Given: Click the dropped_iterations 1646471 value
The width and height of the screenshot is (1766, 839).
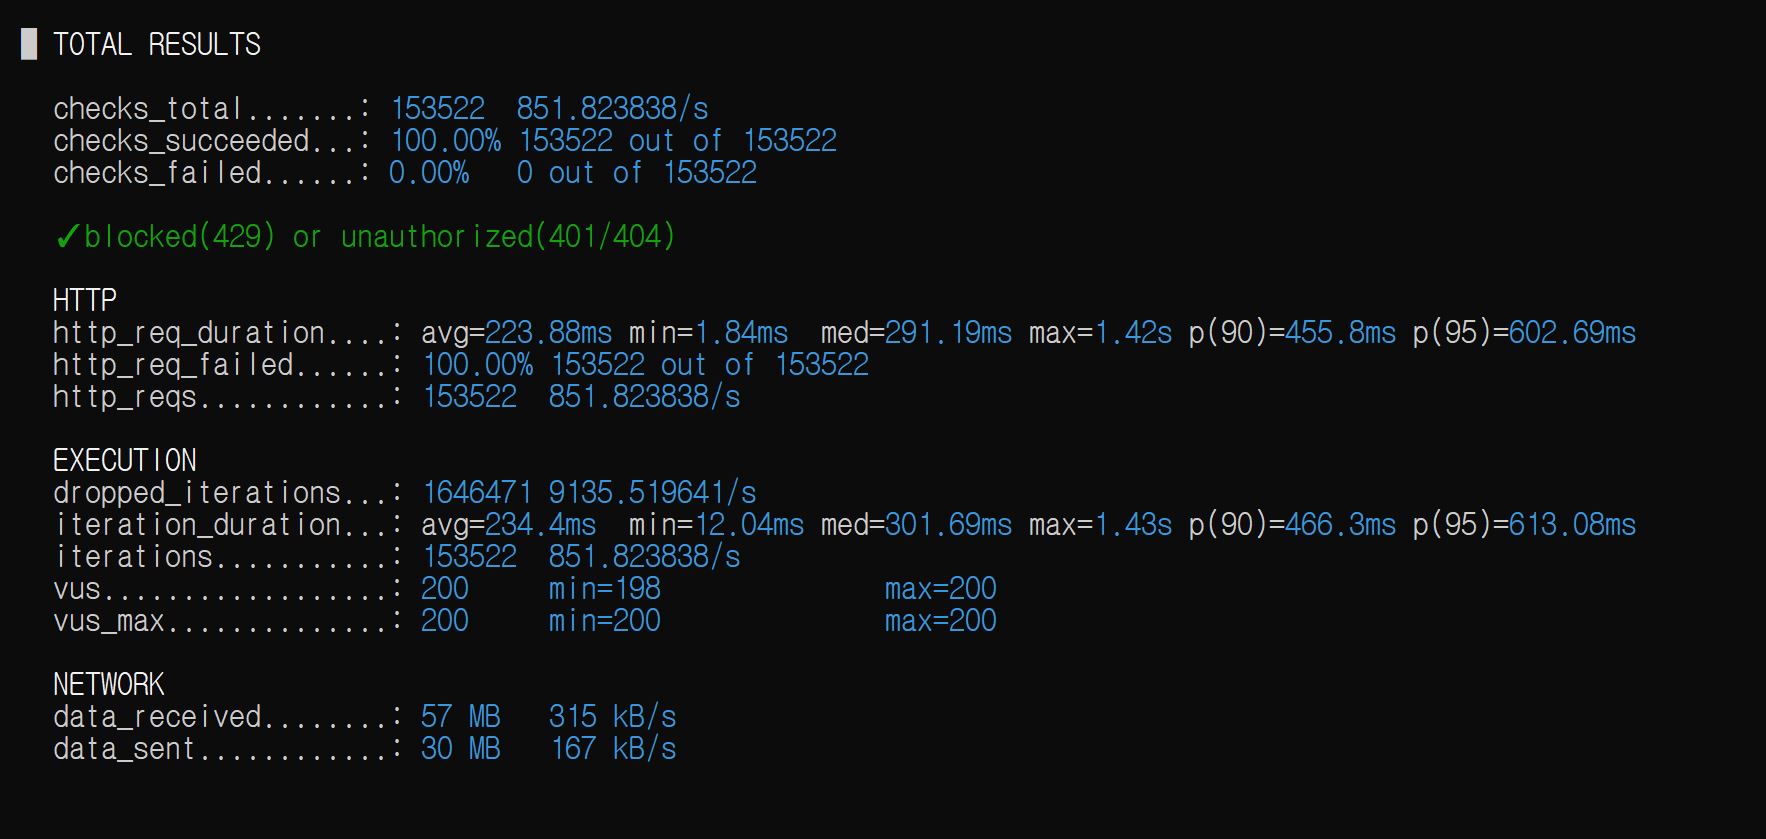Looking at the screenshot, I should [477, 492].
